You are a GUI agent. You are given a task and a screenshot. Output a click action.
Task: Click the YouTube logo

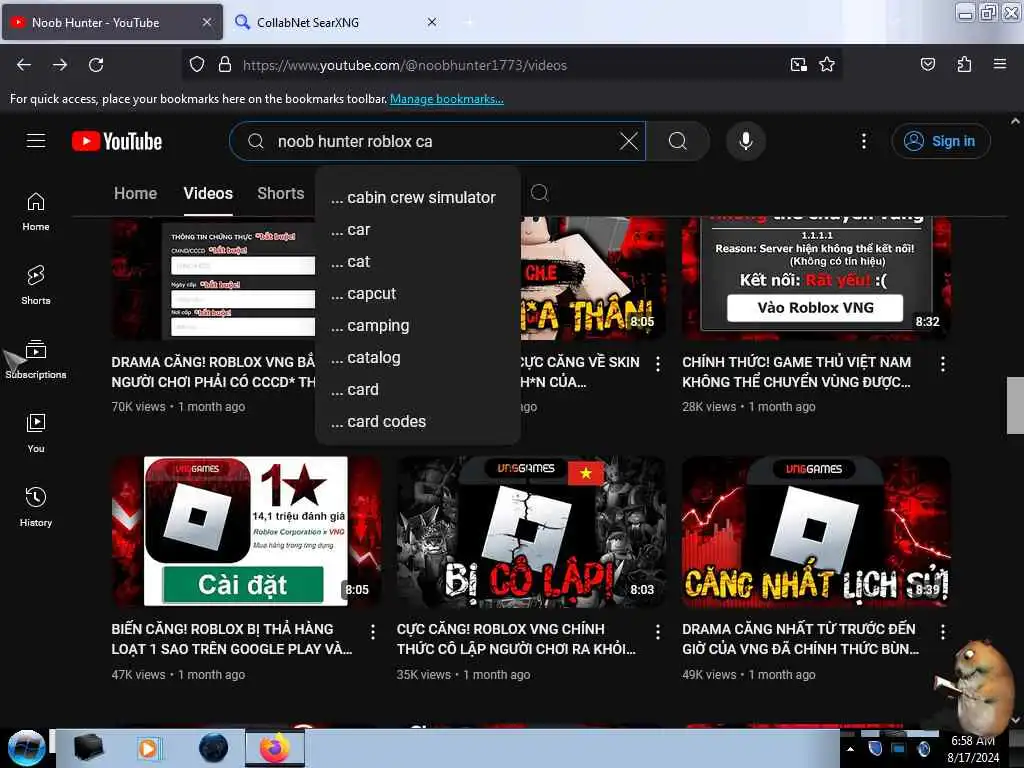click(117, 141)
